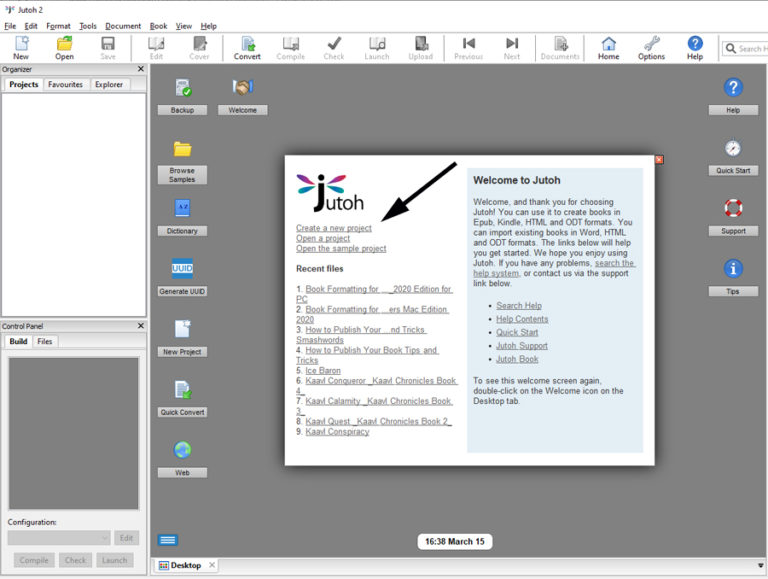Viewport: 768px width, 579px height.
Task: Click the Jutoh Book link
Action: [x=517, y=359]
